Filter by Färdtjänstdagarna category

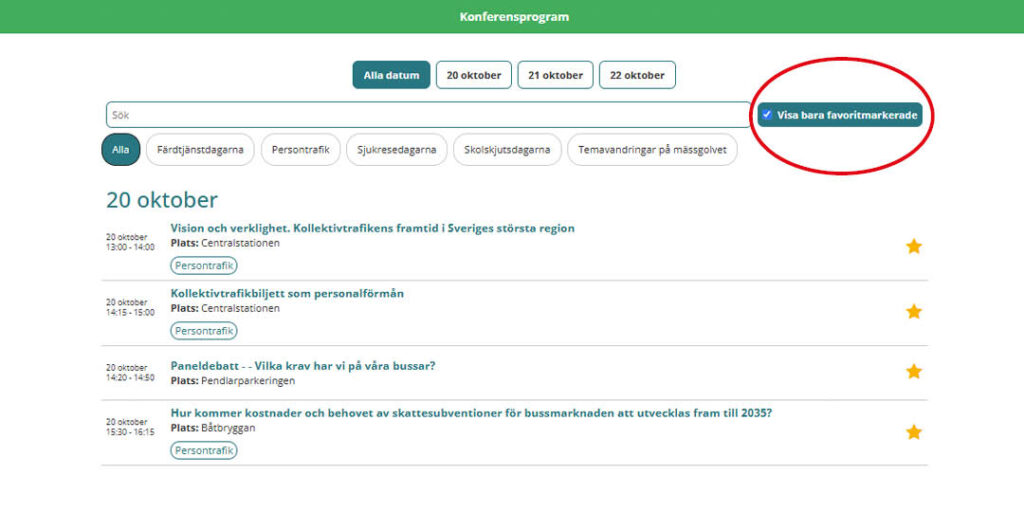point(200,150)
